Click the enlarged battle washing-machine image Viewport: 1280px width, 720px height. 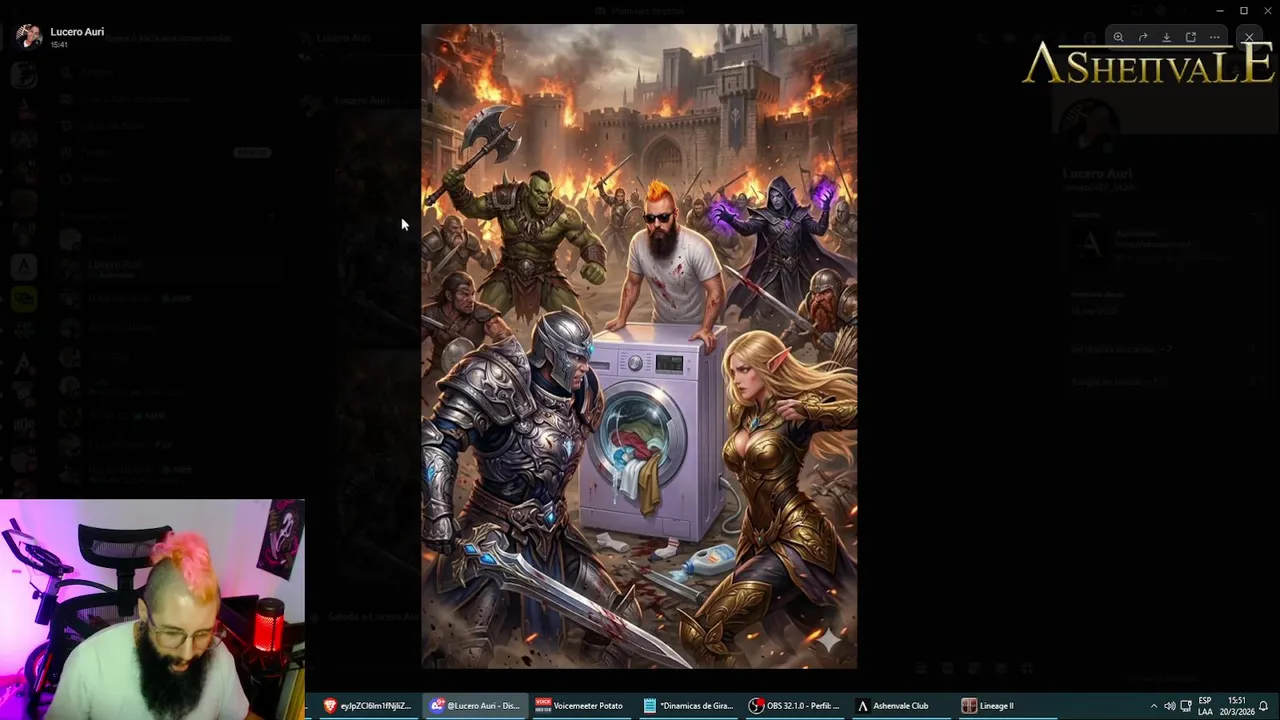639,346
